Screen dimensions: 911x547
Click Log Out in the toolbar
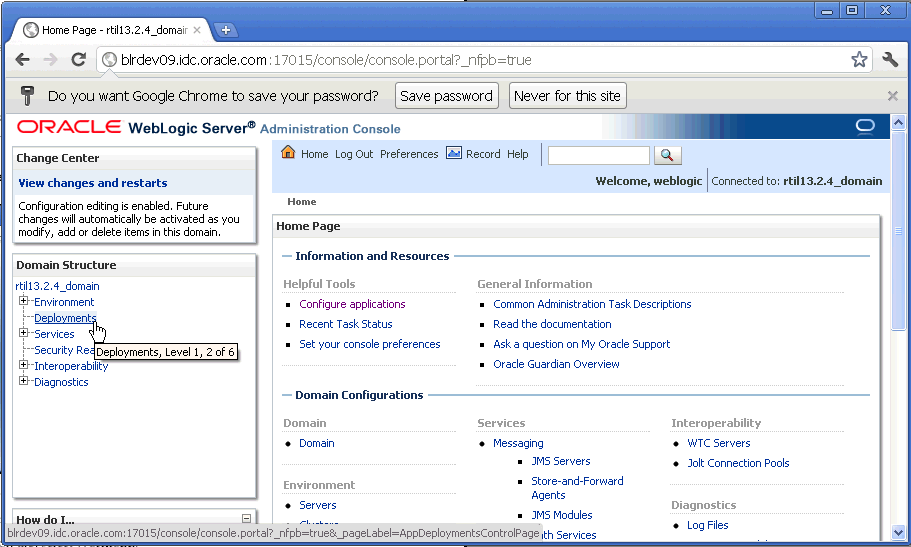[x=354, y=154]
